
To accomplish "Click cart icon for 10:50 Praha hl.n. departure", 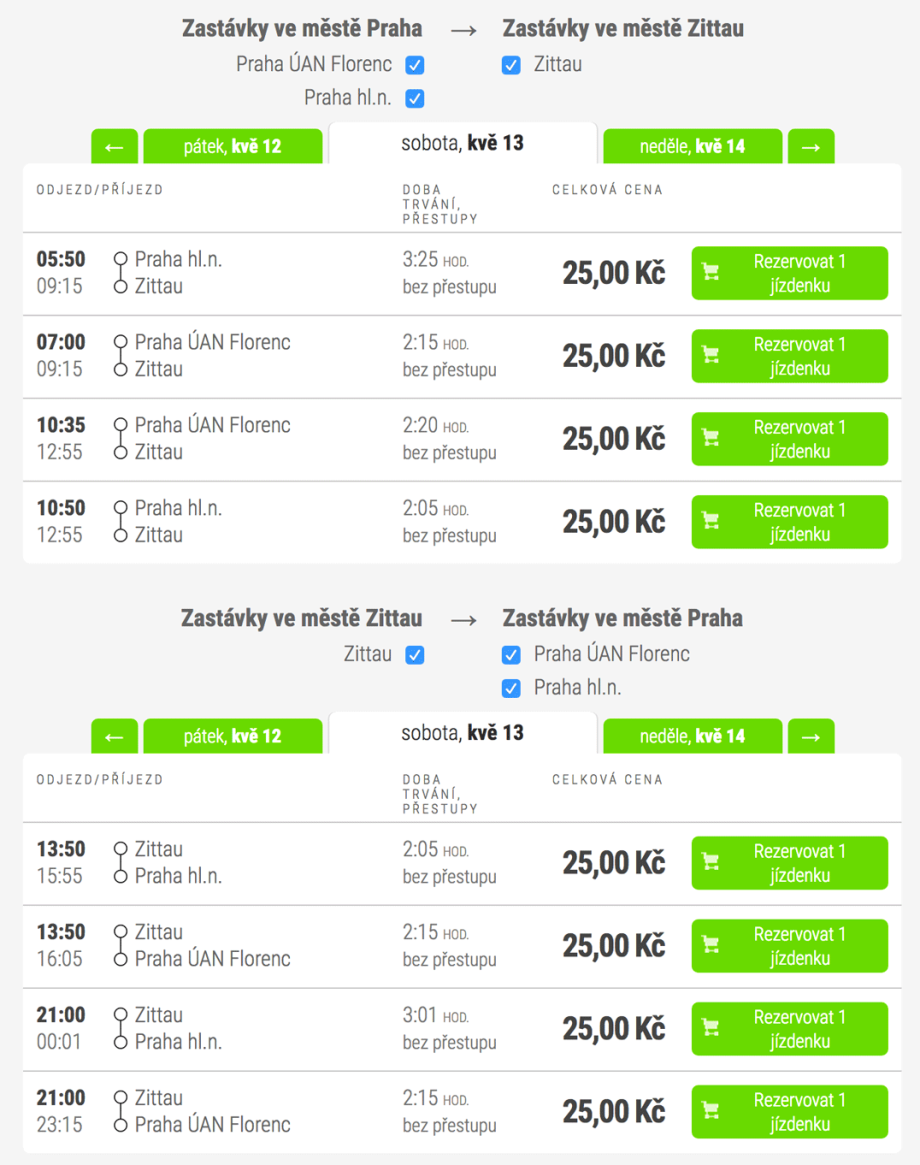I will pyautogui.click(x=711, y=522).
